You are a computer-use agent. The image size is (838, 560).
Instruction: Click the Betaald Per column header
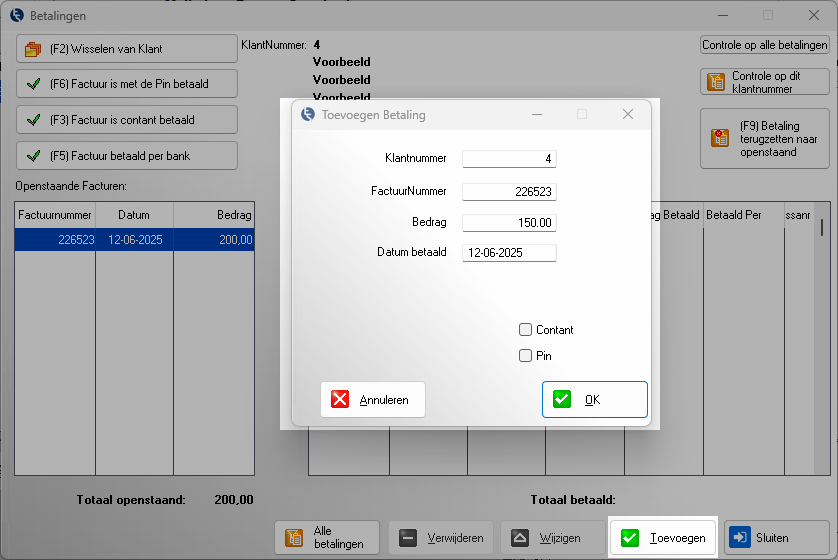743,215
